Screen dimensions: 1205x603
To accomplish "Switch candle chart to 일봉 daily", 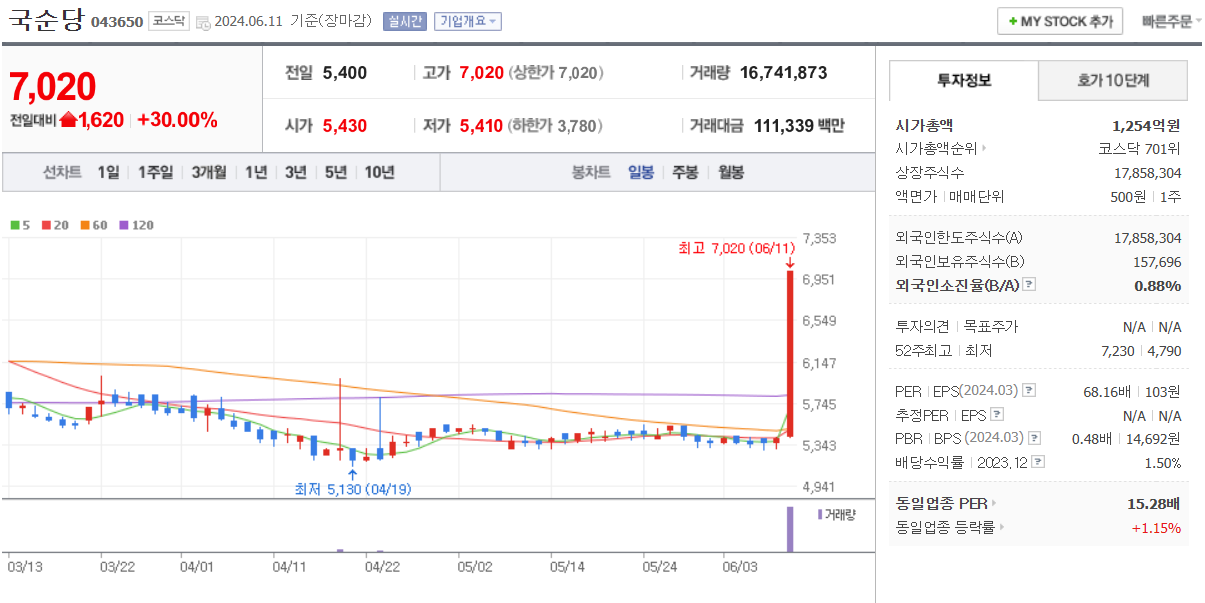I will click(x=641, y=172).
